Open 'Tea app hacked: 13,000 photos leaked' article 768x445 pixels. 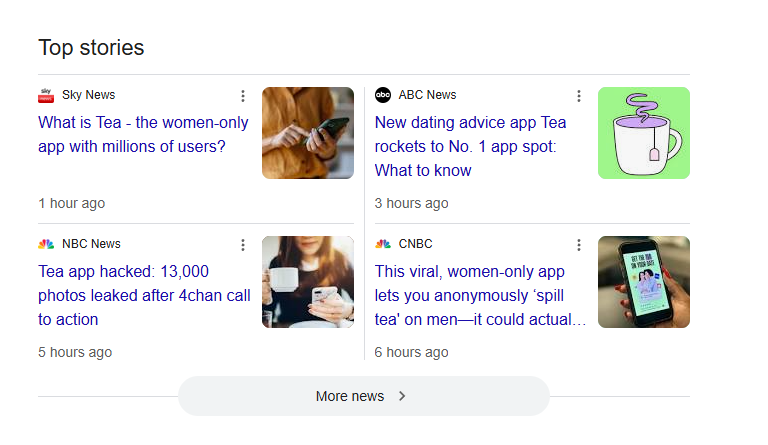(x=144, y=295)
